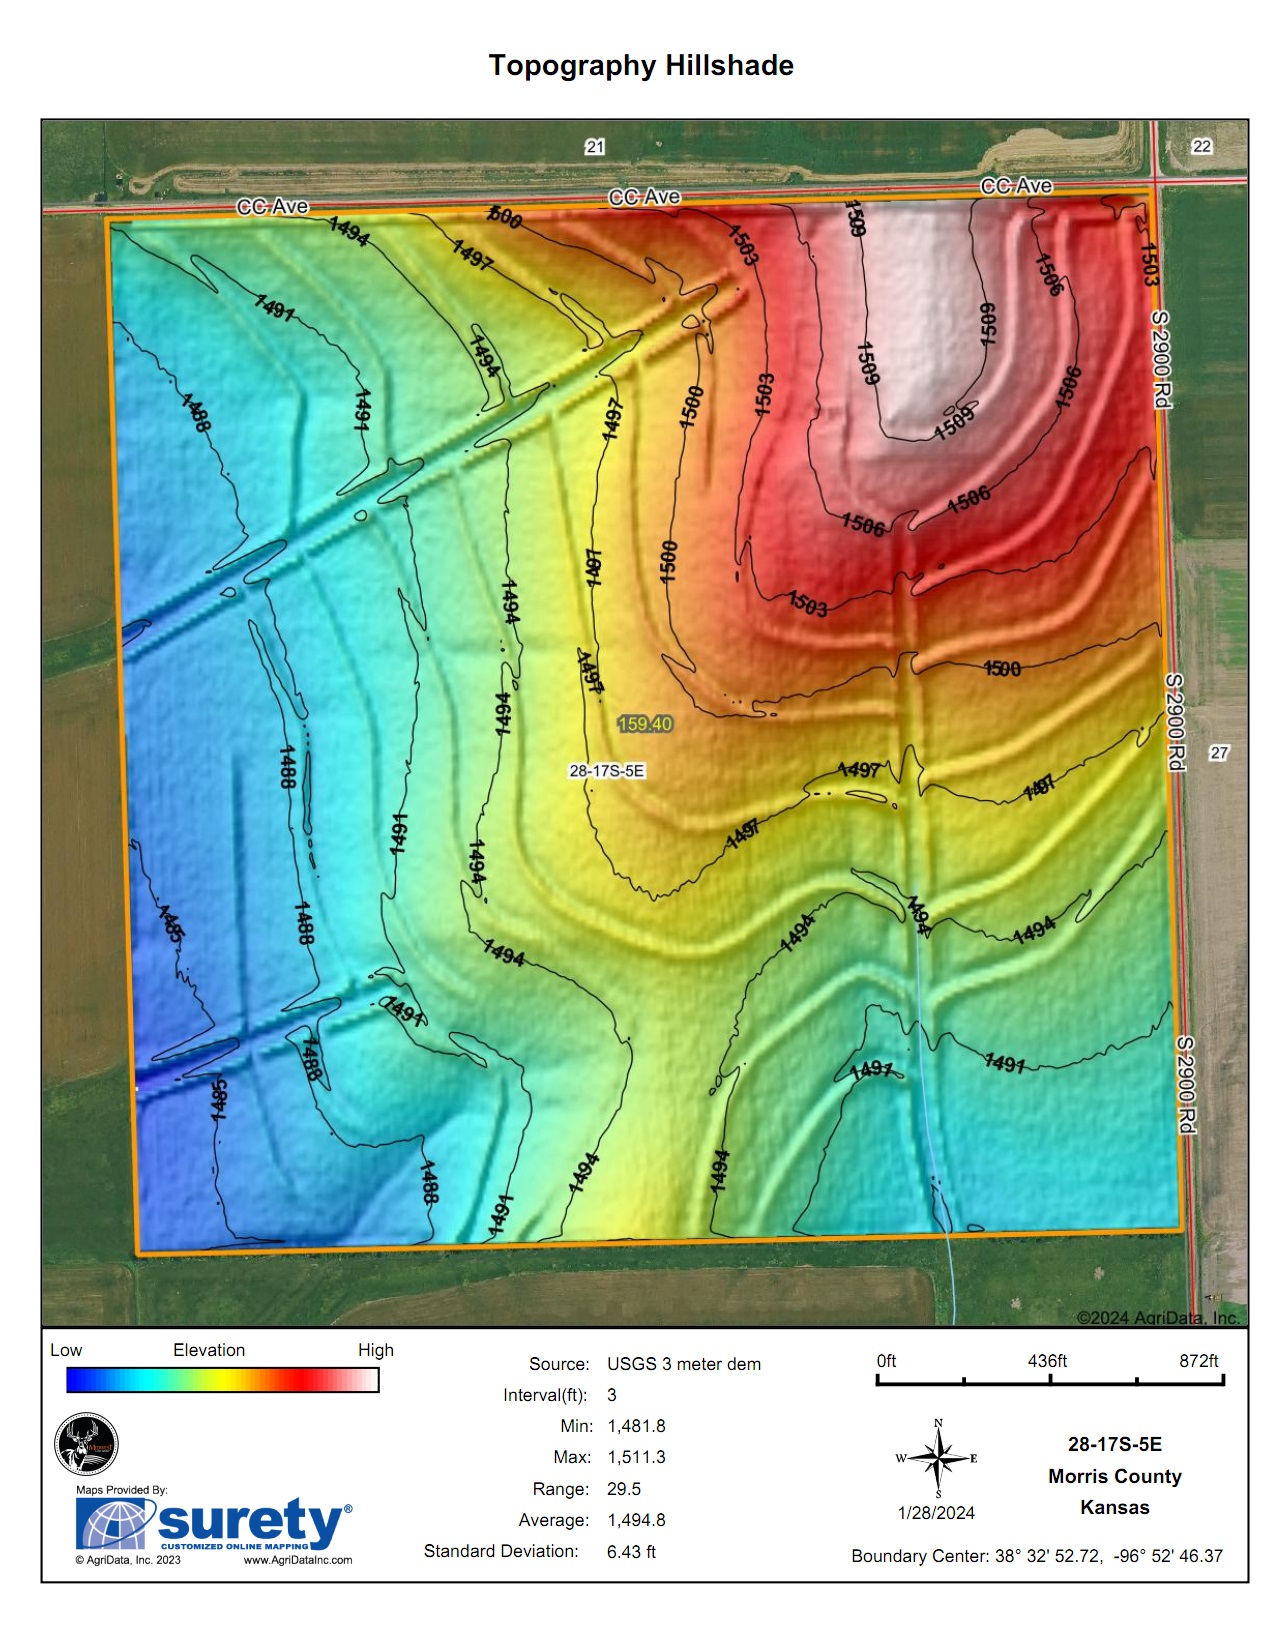Screen dimensions: 1275x1650
Task: Select the section 27 marker
Action: pyautogui.click(x=1218, y=753)
